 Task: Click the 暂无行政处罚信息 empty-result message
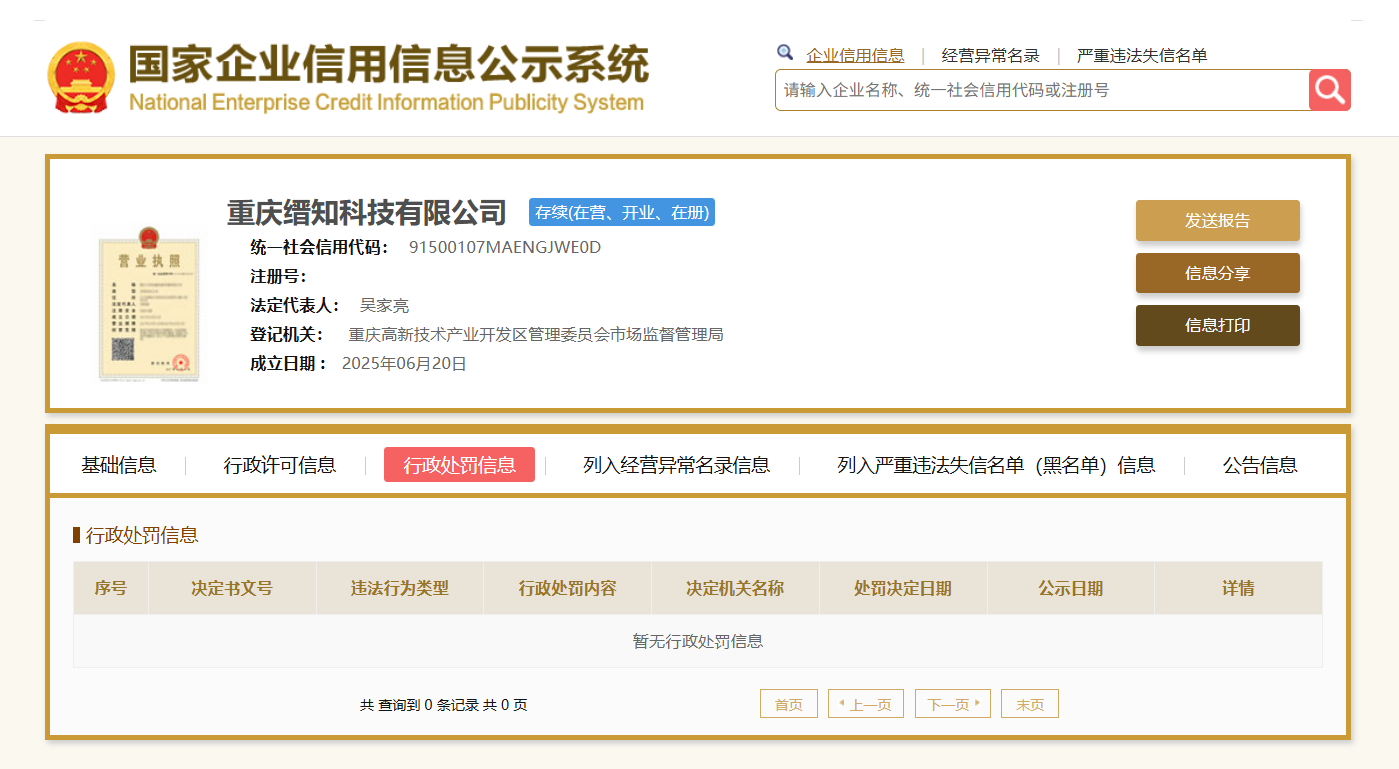(x=698, y=641)
